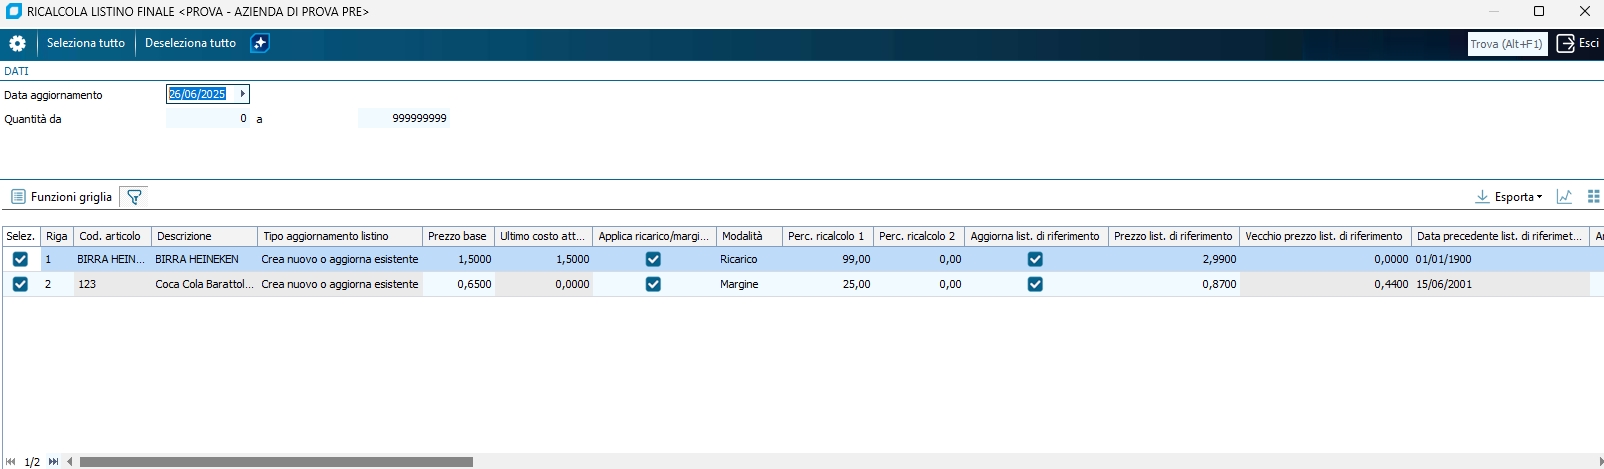
Task: Click the pin icon beside Deseleziona tutto
Action: (260, 44)
